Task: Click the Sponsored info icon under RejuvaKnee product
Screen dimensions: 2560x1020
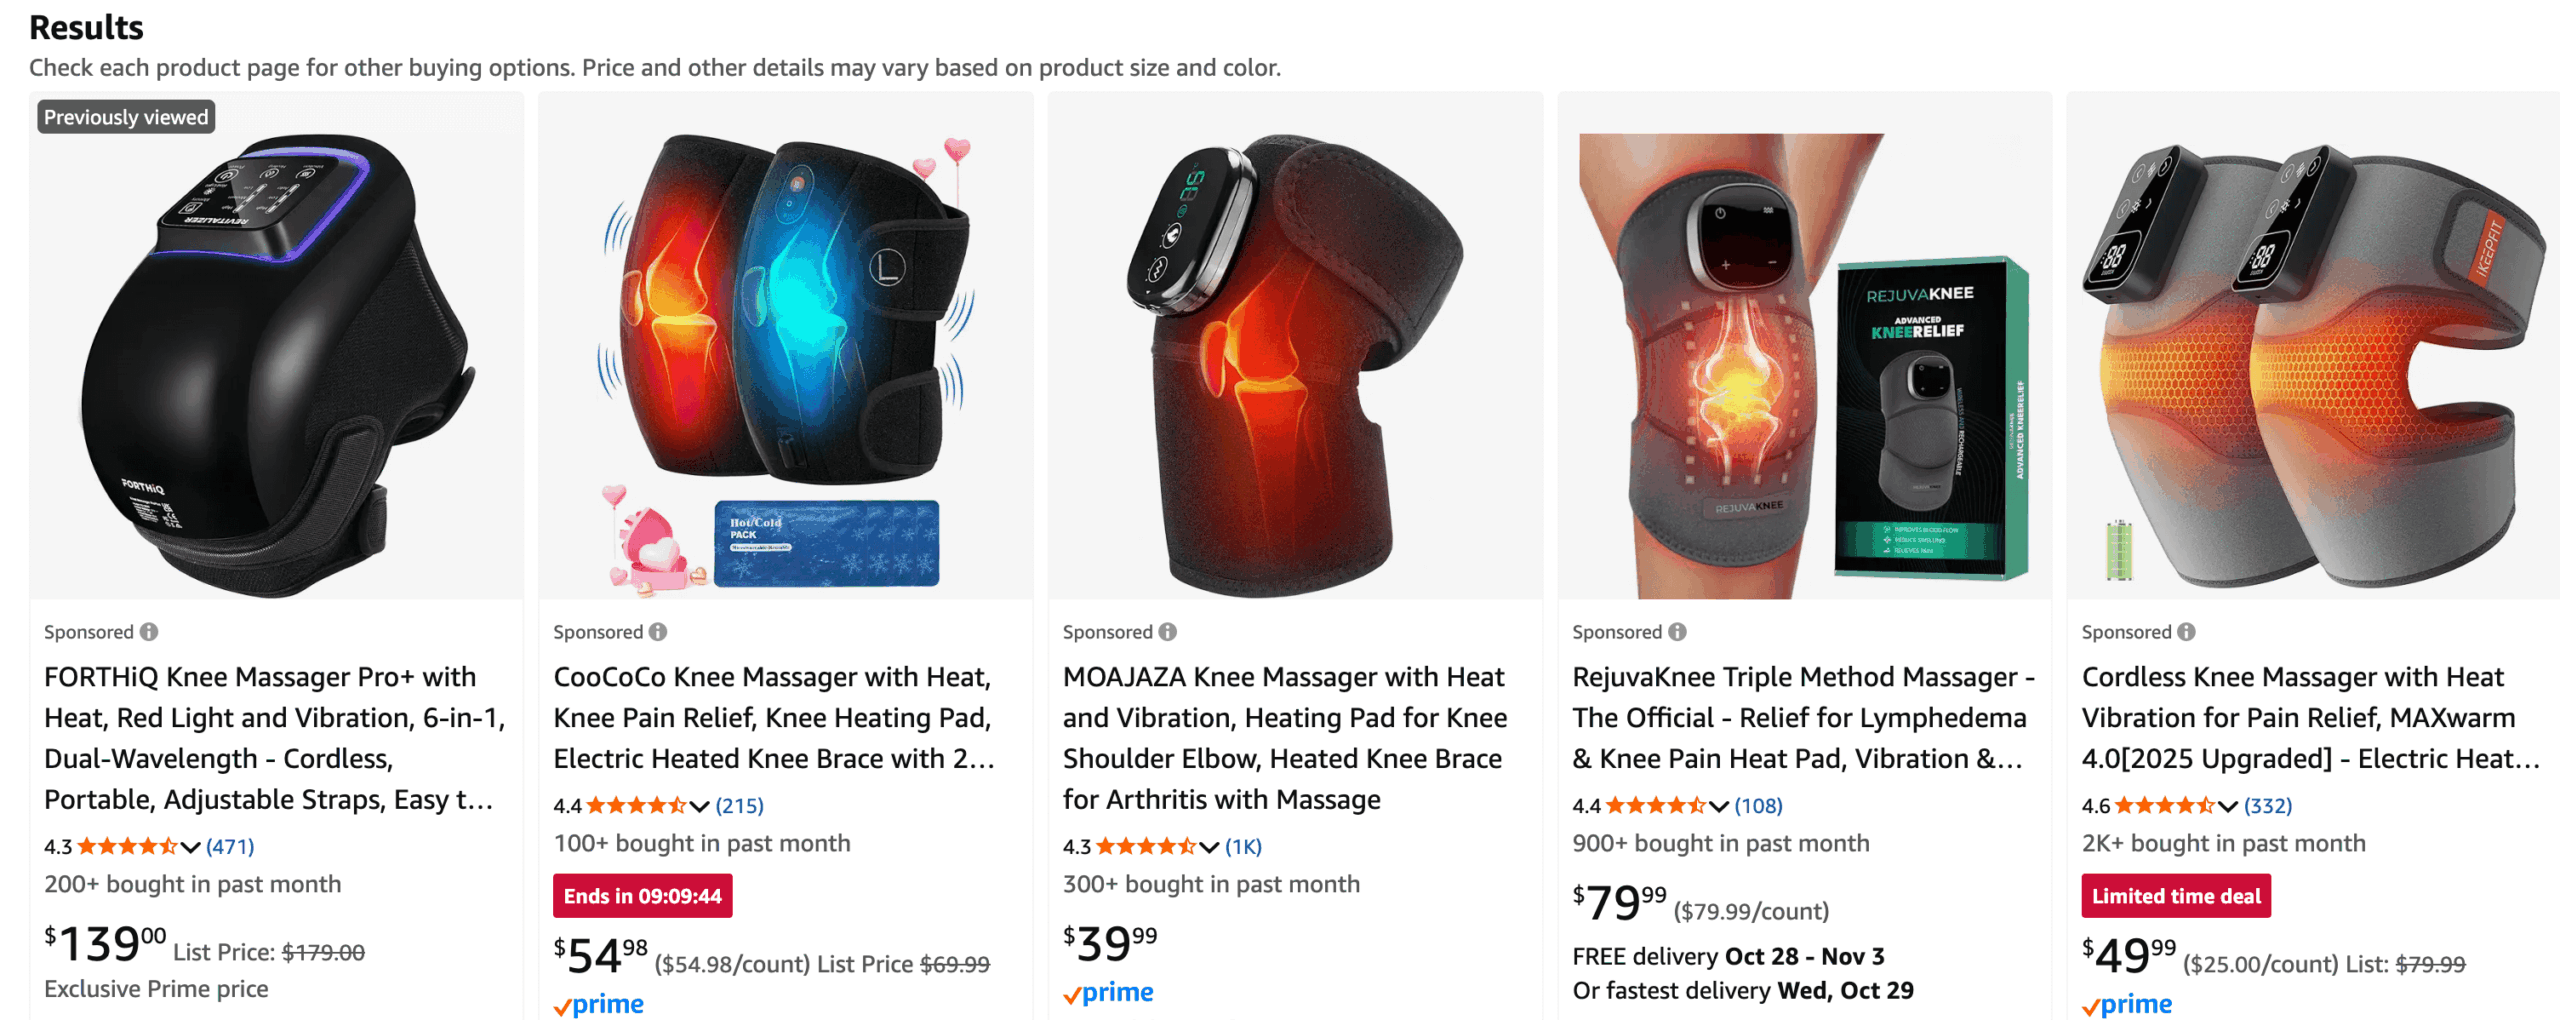Action: pyautogui.click(x=1677, y=632)
